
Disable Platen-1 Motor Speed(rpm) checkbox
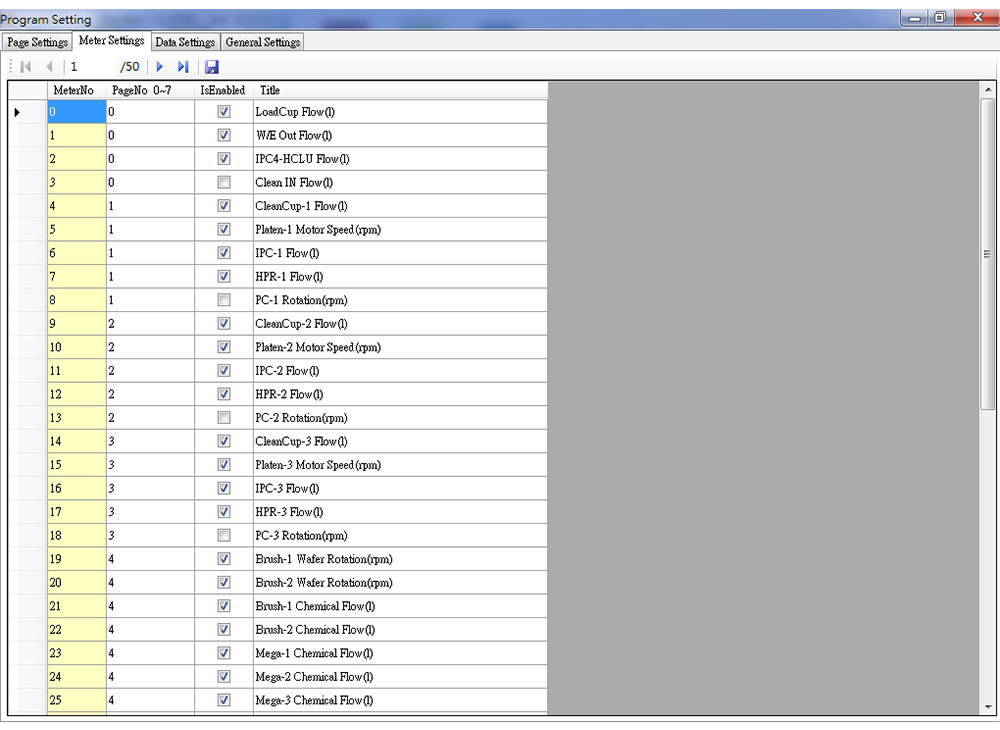pos(224,230)
